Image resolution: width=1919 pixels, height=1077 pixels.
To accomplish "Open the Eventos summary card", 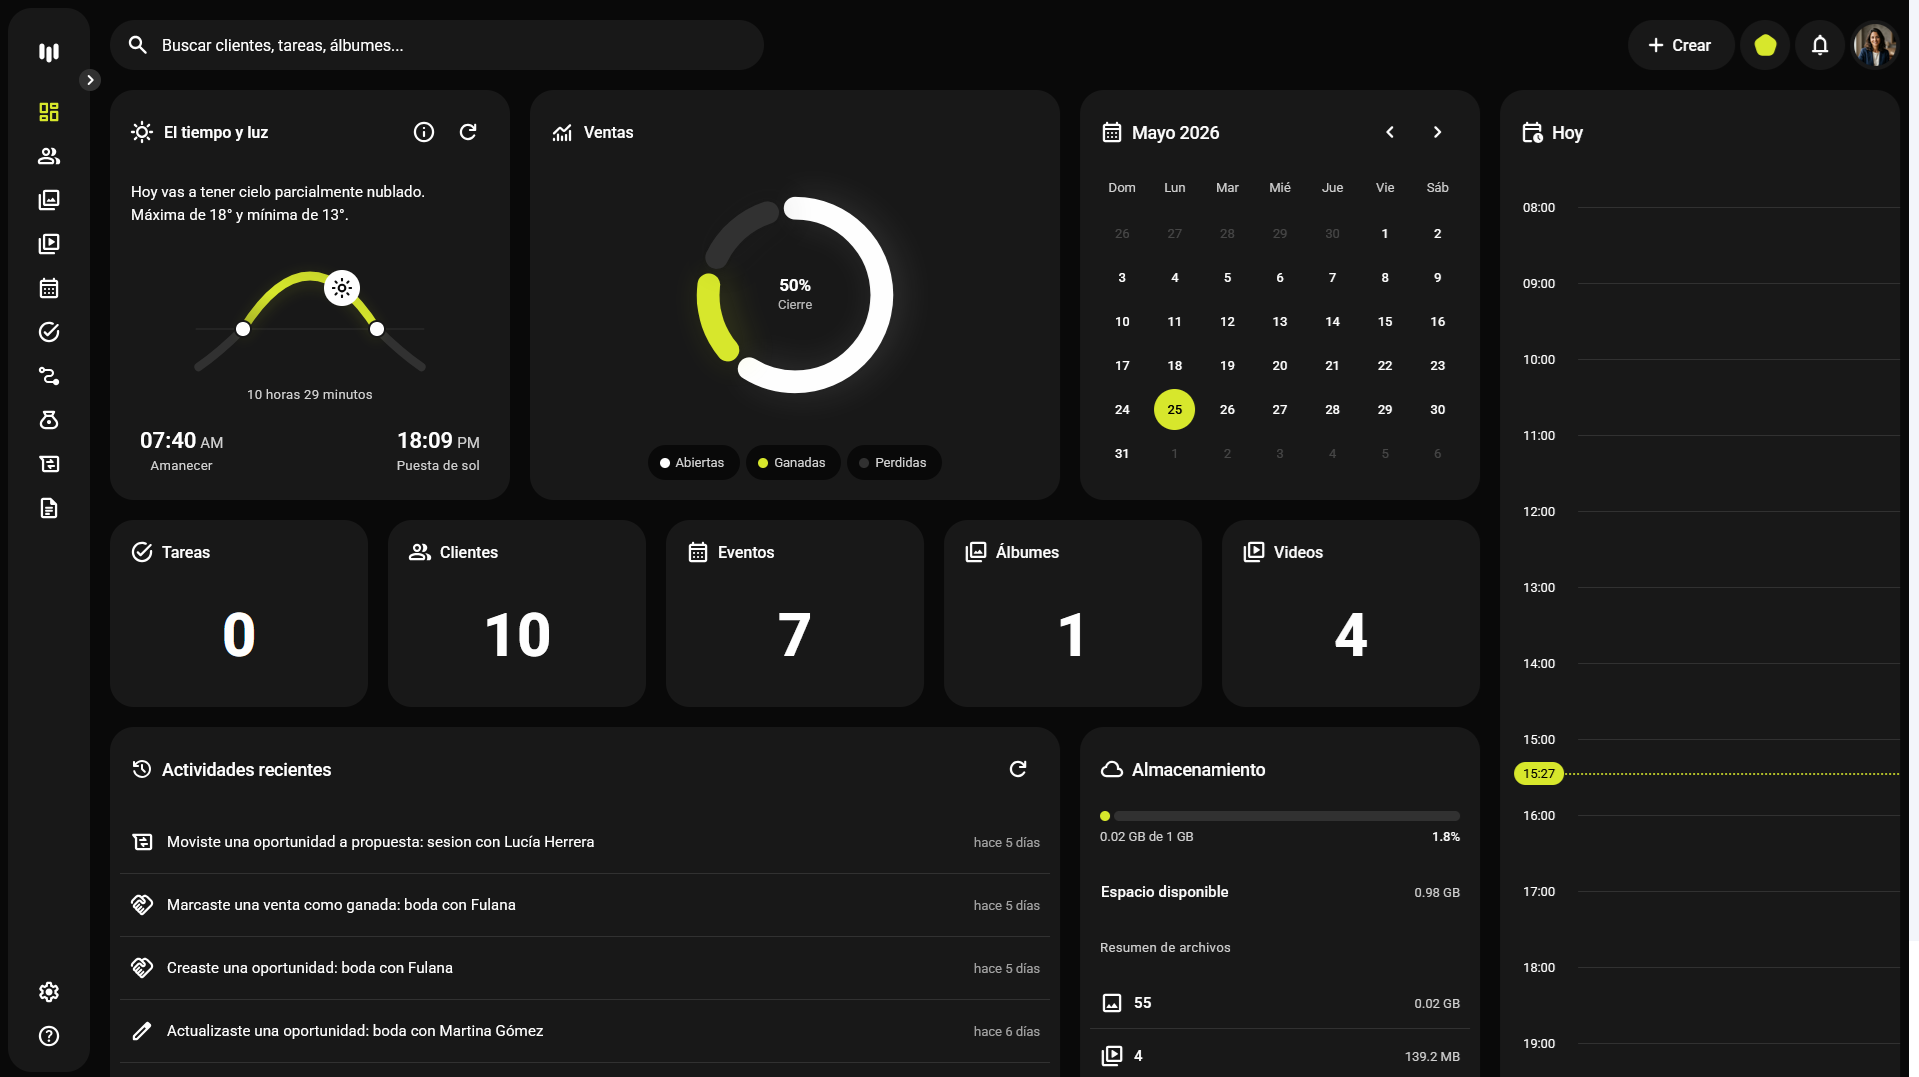I will click(795, 613).
